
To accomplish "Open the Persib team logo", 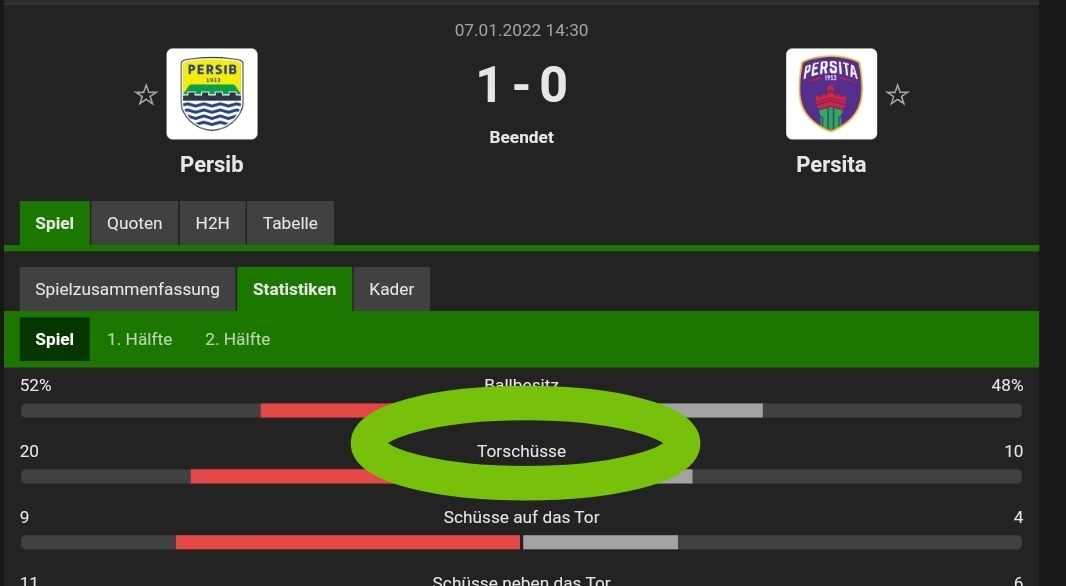I will coord(212,94).
